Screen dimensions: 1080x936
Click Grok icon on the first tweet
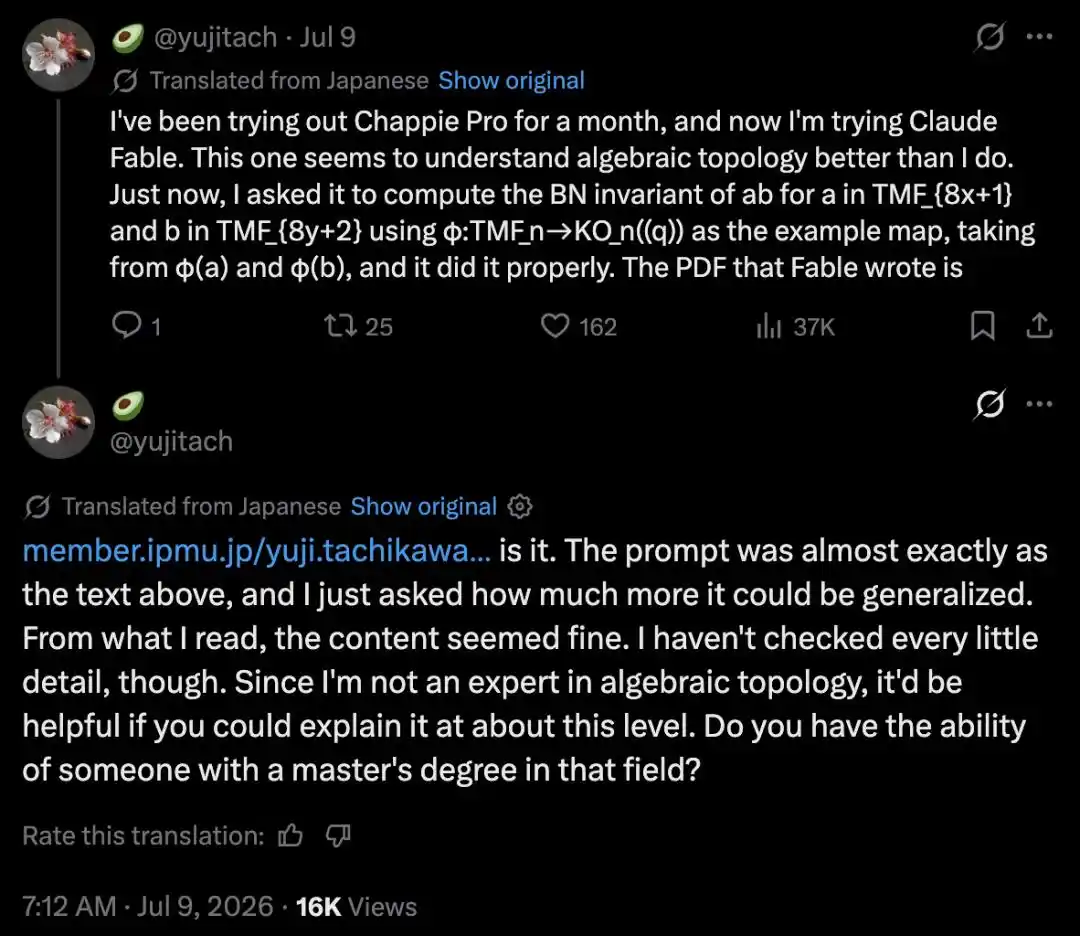[x=990, y=37]
